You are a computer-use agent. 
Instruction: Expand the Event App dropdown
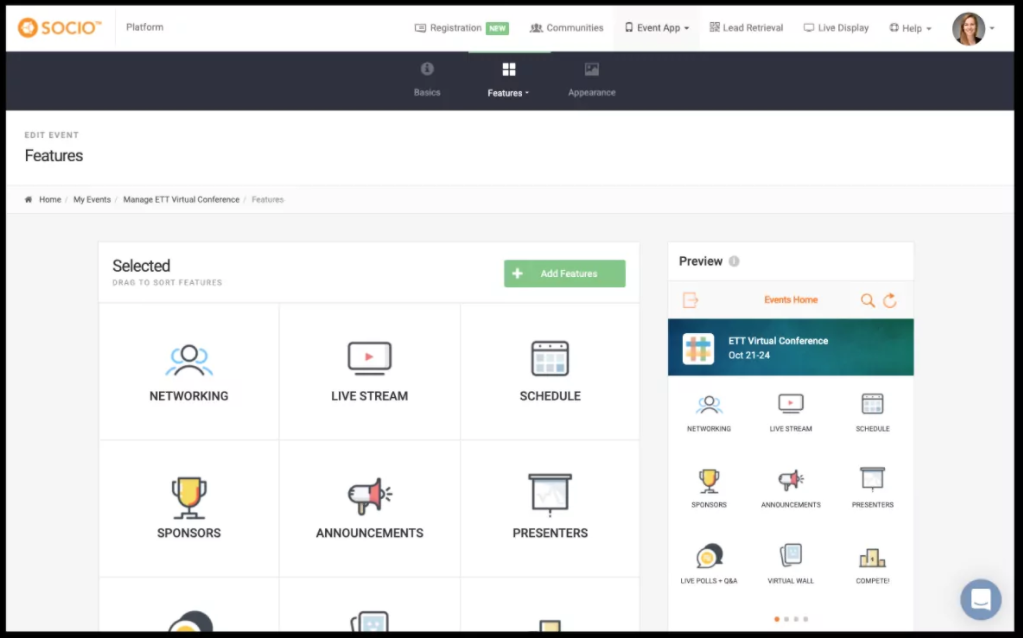pyautogui.click(x=656, y=28)
